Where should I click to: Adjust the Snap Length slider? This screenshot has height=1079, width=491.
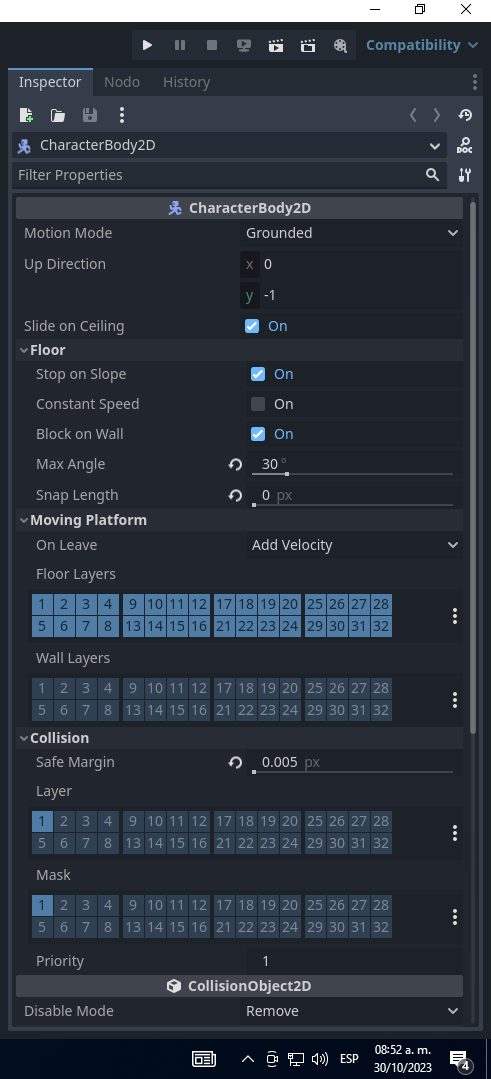click(353, 505)
